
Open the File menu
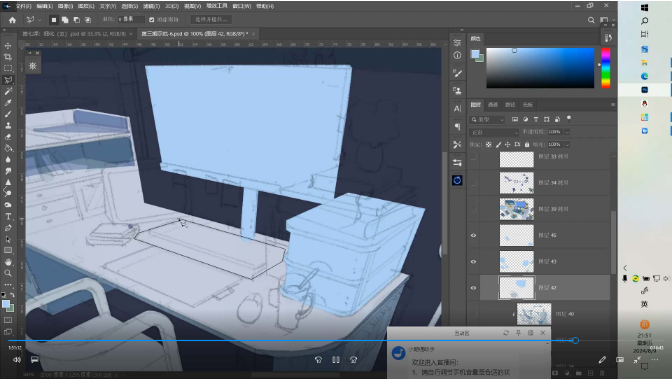coord(24,6)
